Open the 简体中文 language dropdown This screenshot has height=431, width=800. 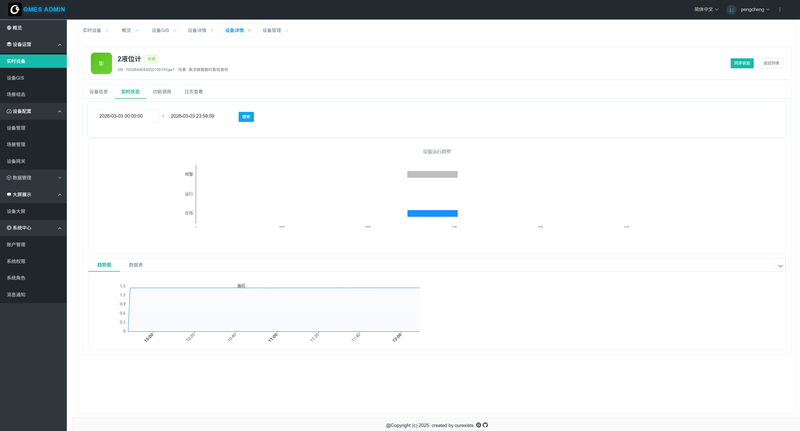706,9
